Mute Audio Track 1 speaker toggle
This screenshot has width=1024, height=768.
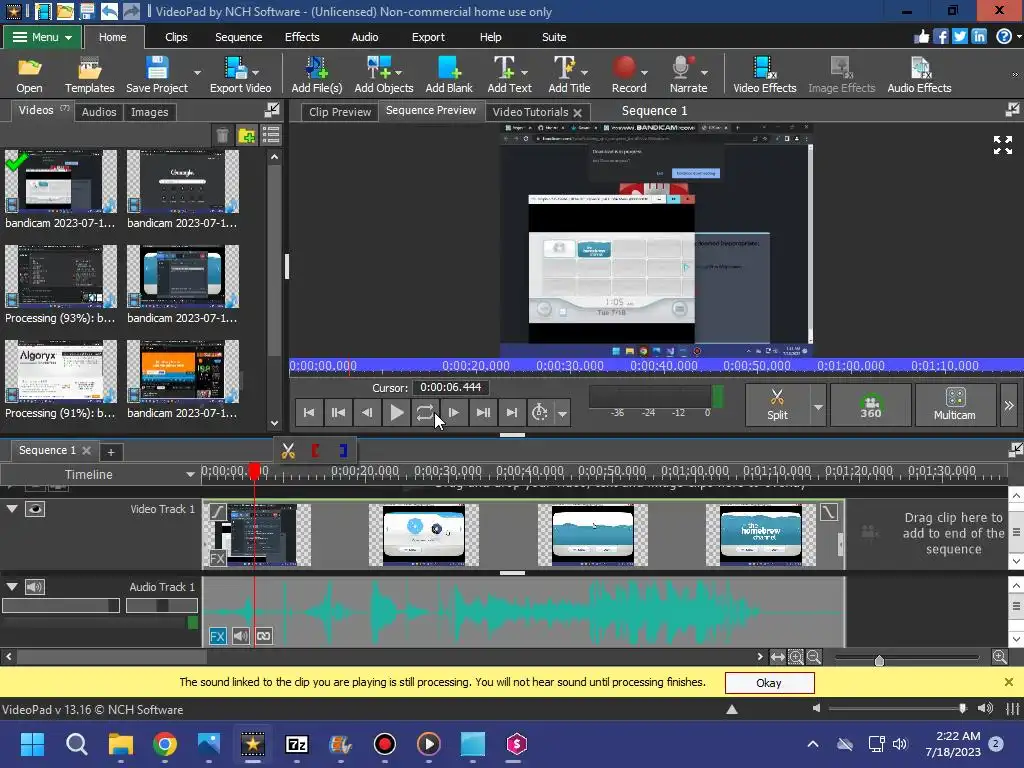(35, 587)
